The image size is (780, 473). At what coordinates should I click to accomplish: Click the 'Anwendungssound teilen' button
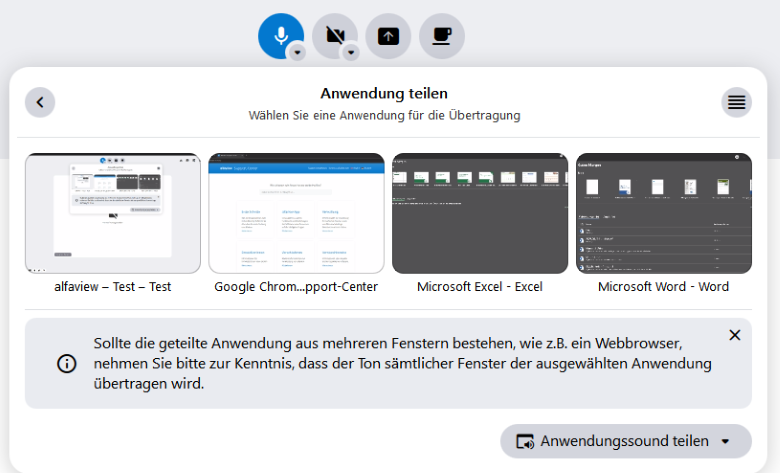[612, 441]
